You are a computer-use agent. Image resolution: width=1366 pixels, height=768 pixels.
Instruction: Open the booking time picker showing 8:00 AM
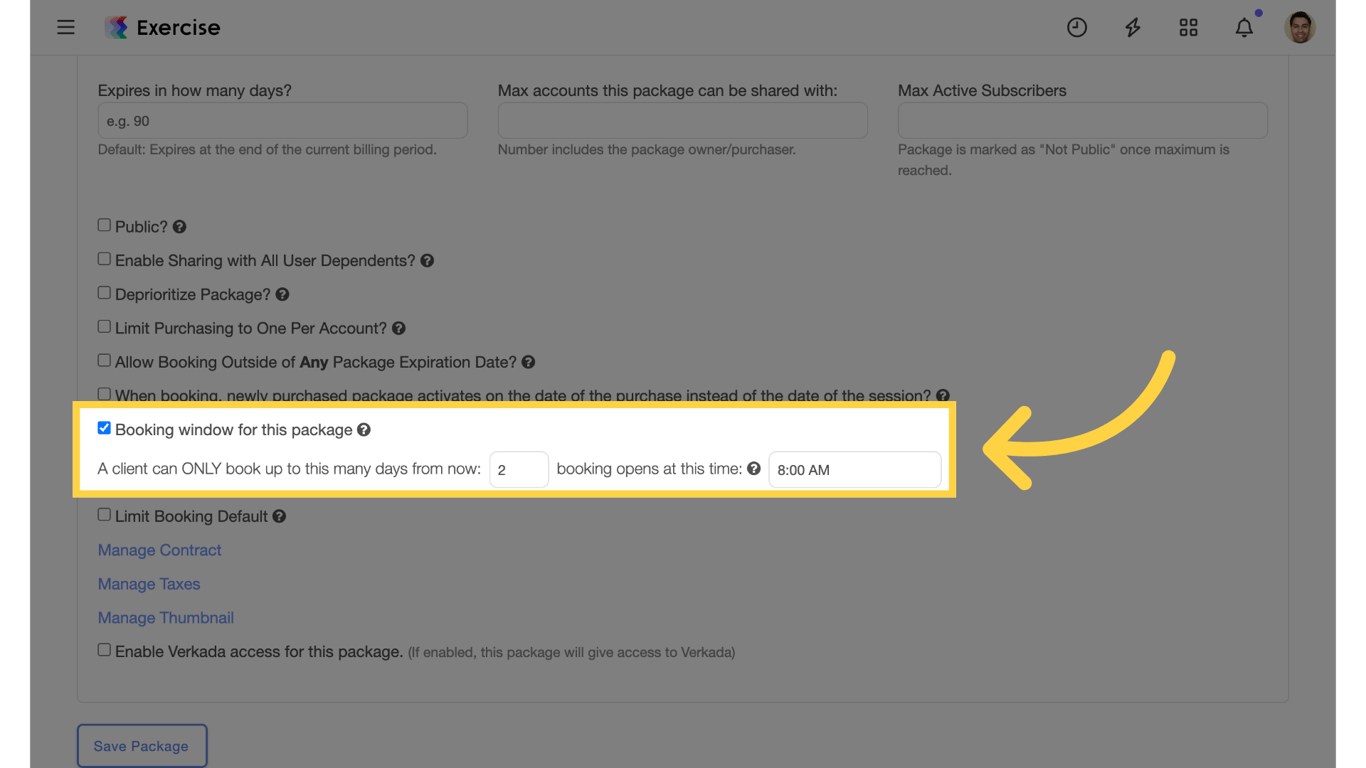pos(854,469)
